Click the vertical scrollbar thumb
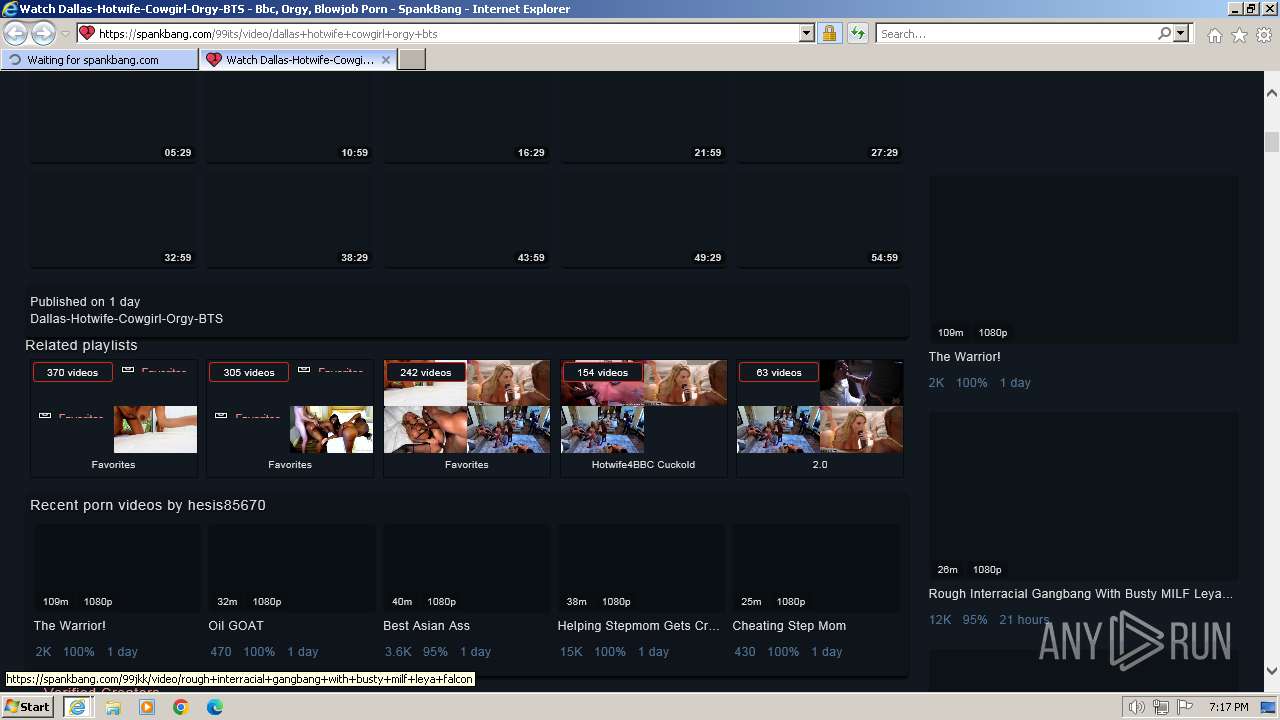 click(x=1272, y=141)
